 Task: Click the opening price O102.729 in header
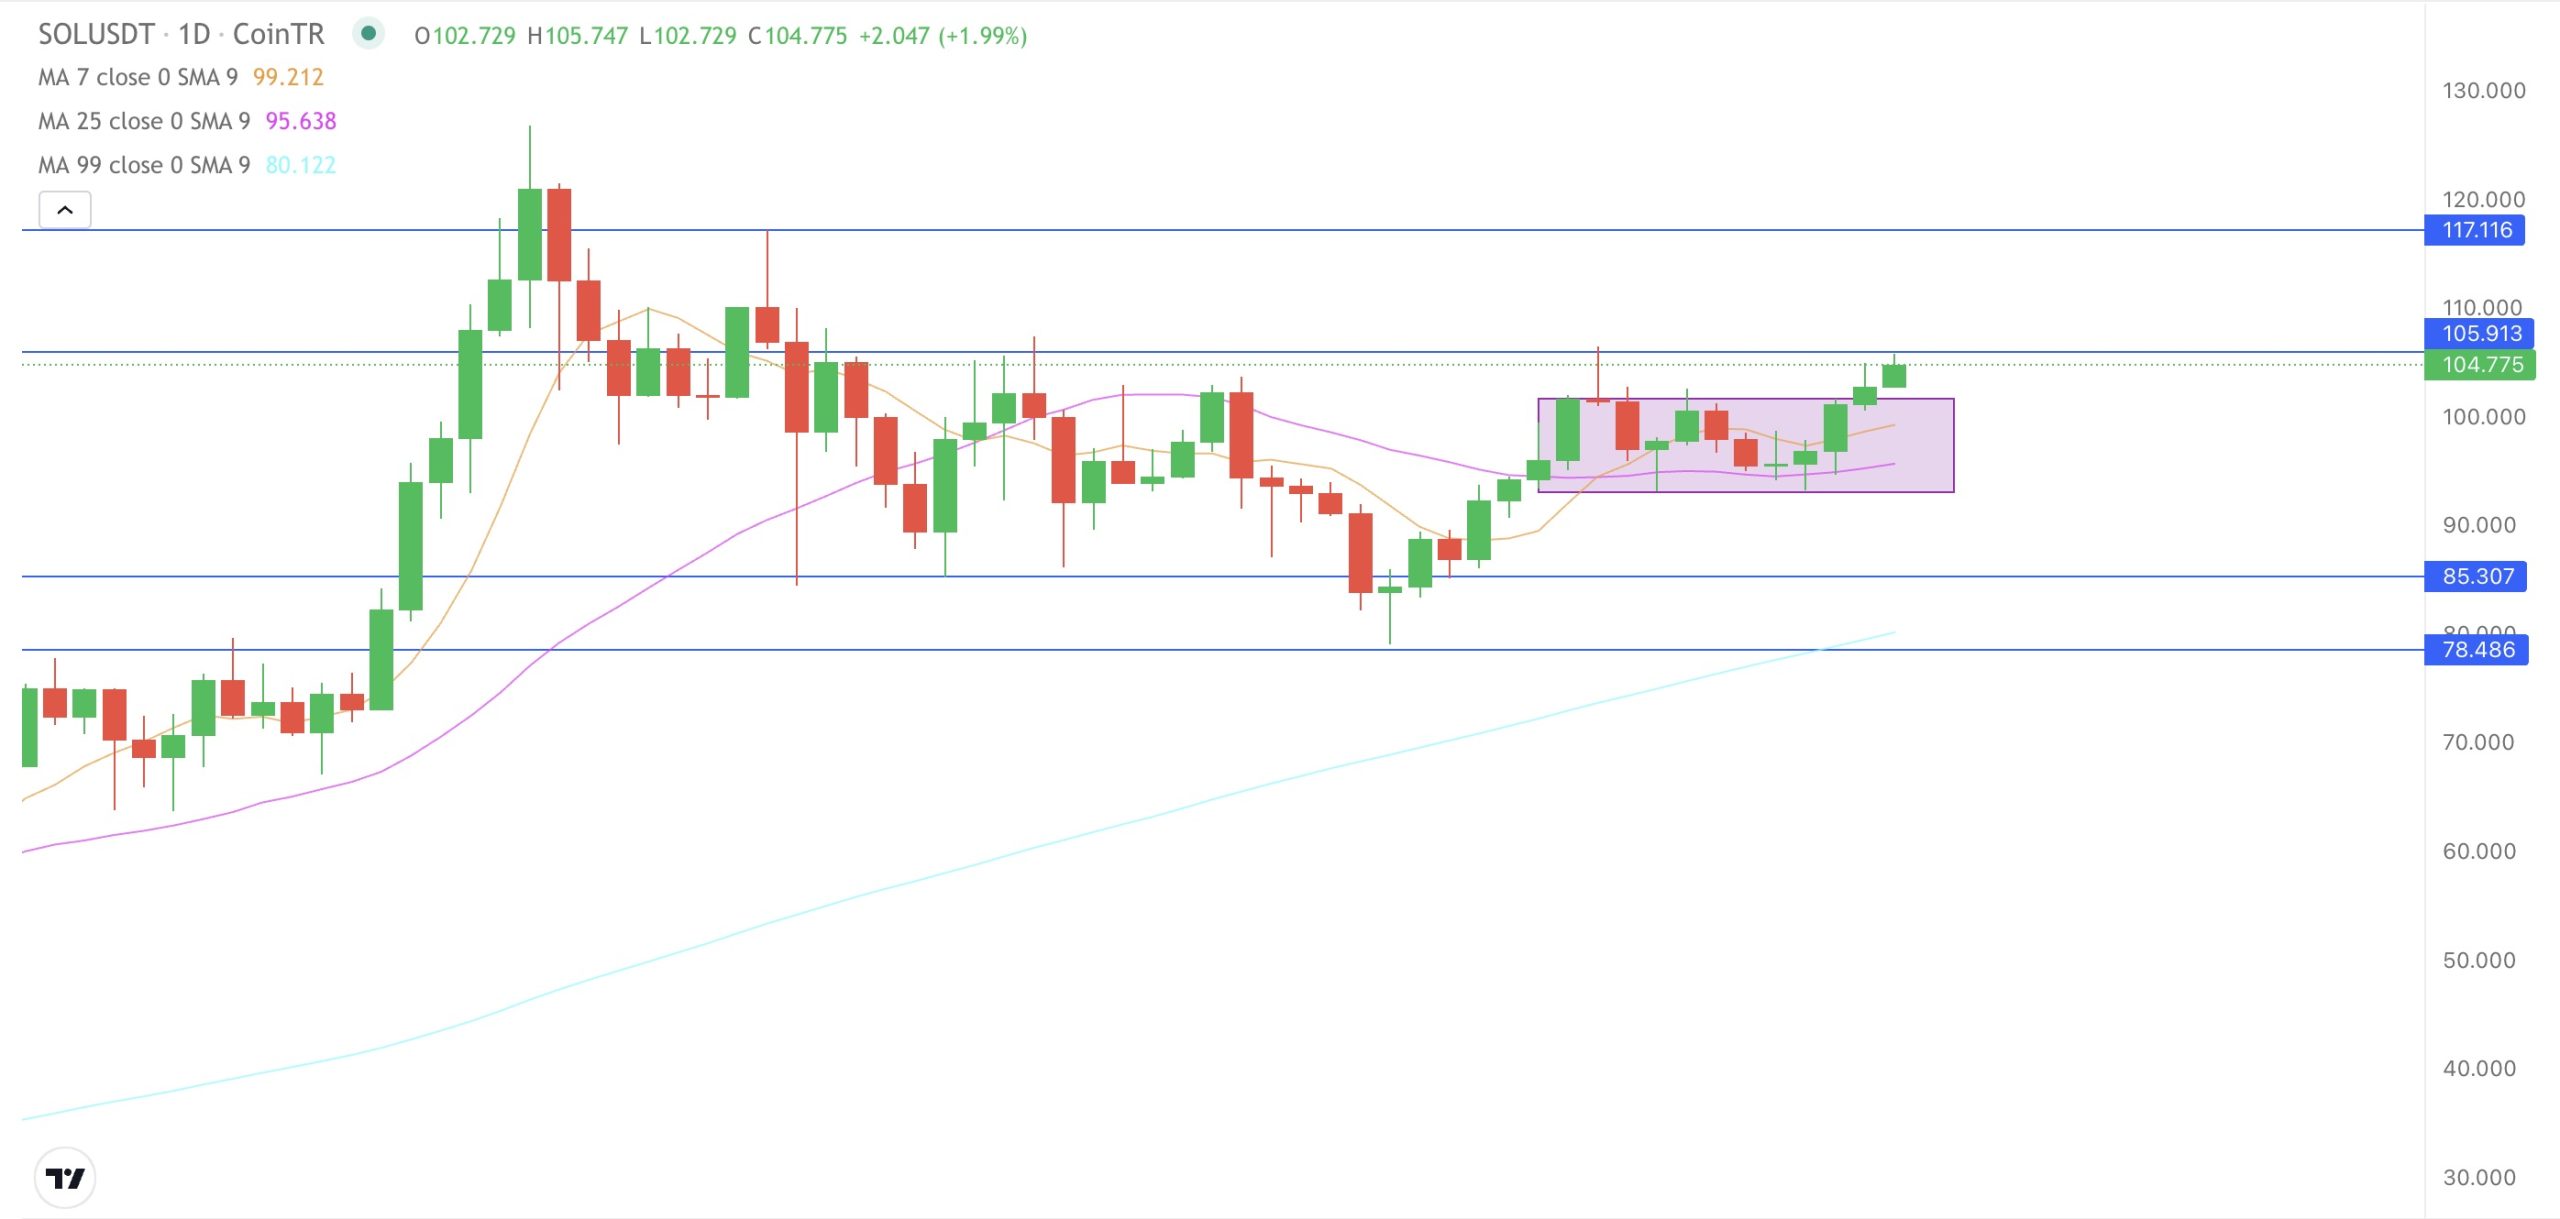point(465,36)
